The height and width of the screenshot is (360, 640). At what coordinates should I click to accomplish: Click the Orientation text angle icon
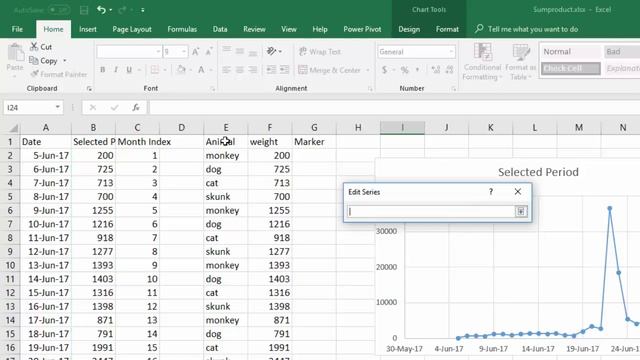point(271,51)
